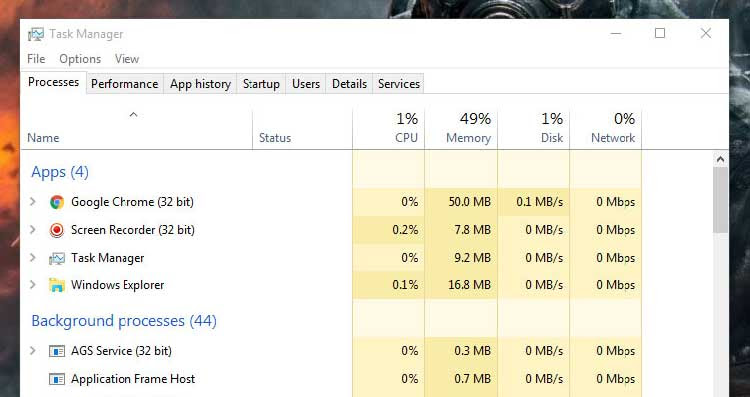The image size is (750, 397).
Task: Switch to the Startup tab
Action: point(261,84)
